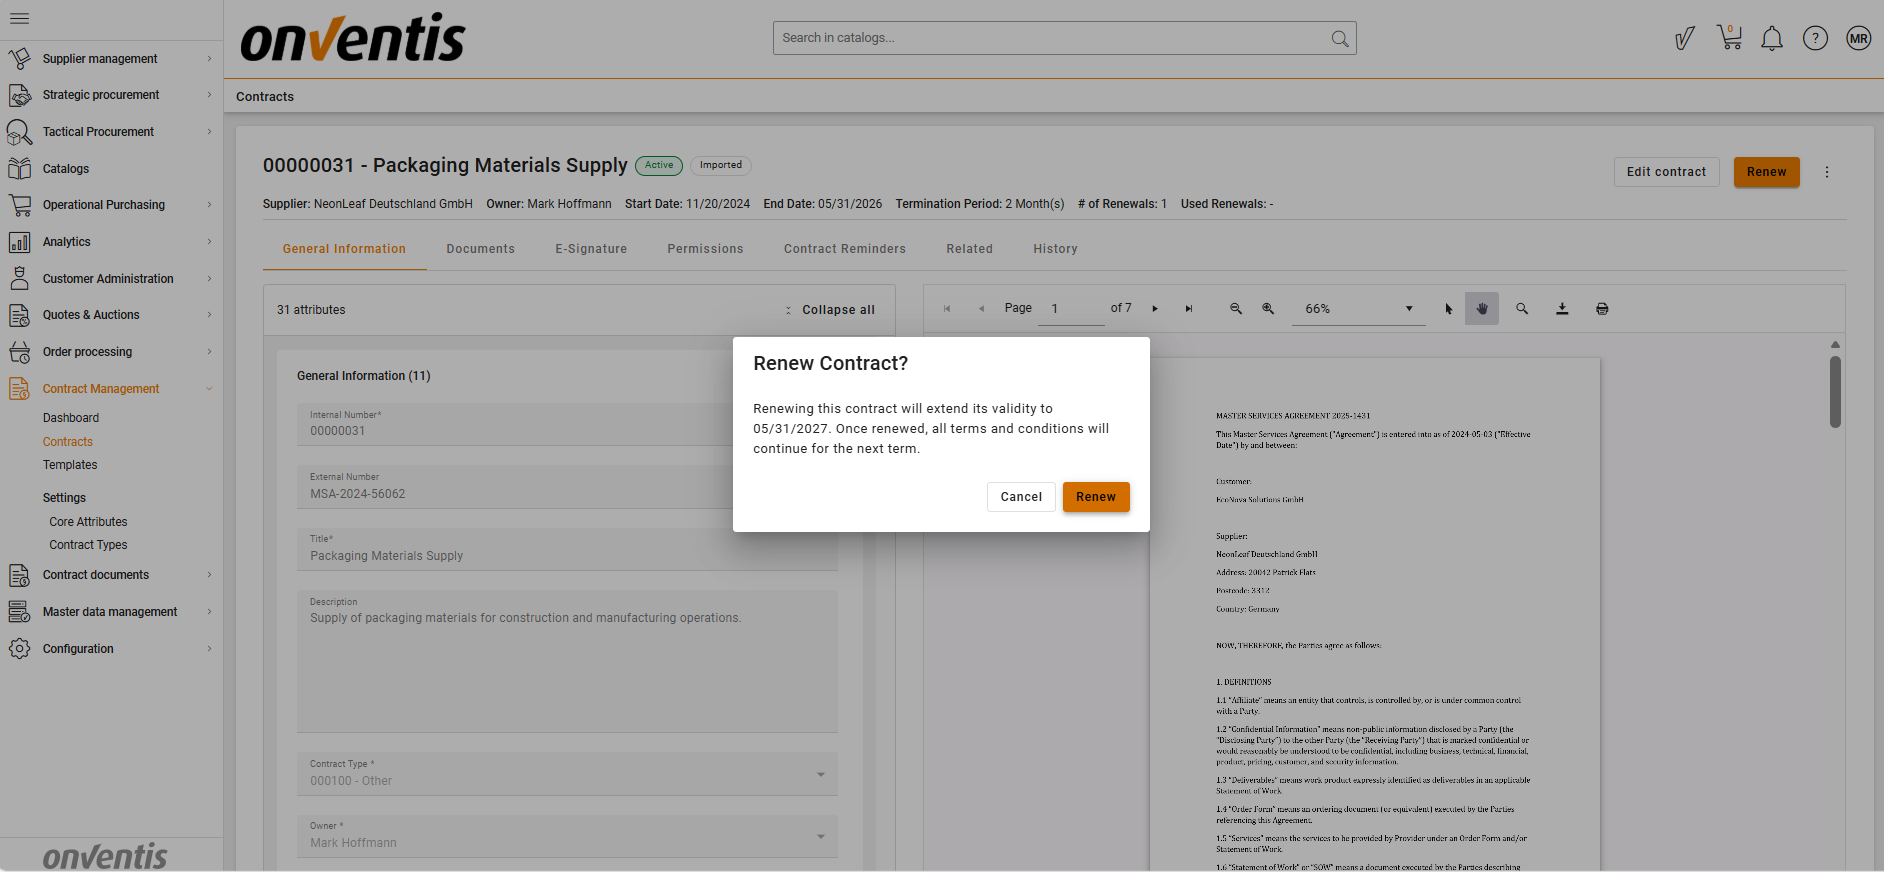
Task: Click the PDF download icon
Action: pos(1561,309)
